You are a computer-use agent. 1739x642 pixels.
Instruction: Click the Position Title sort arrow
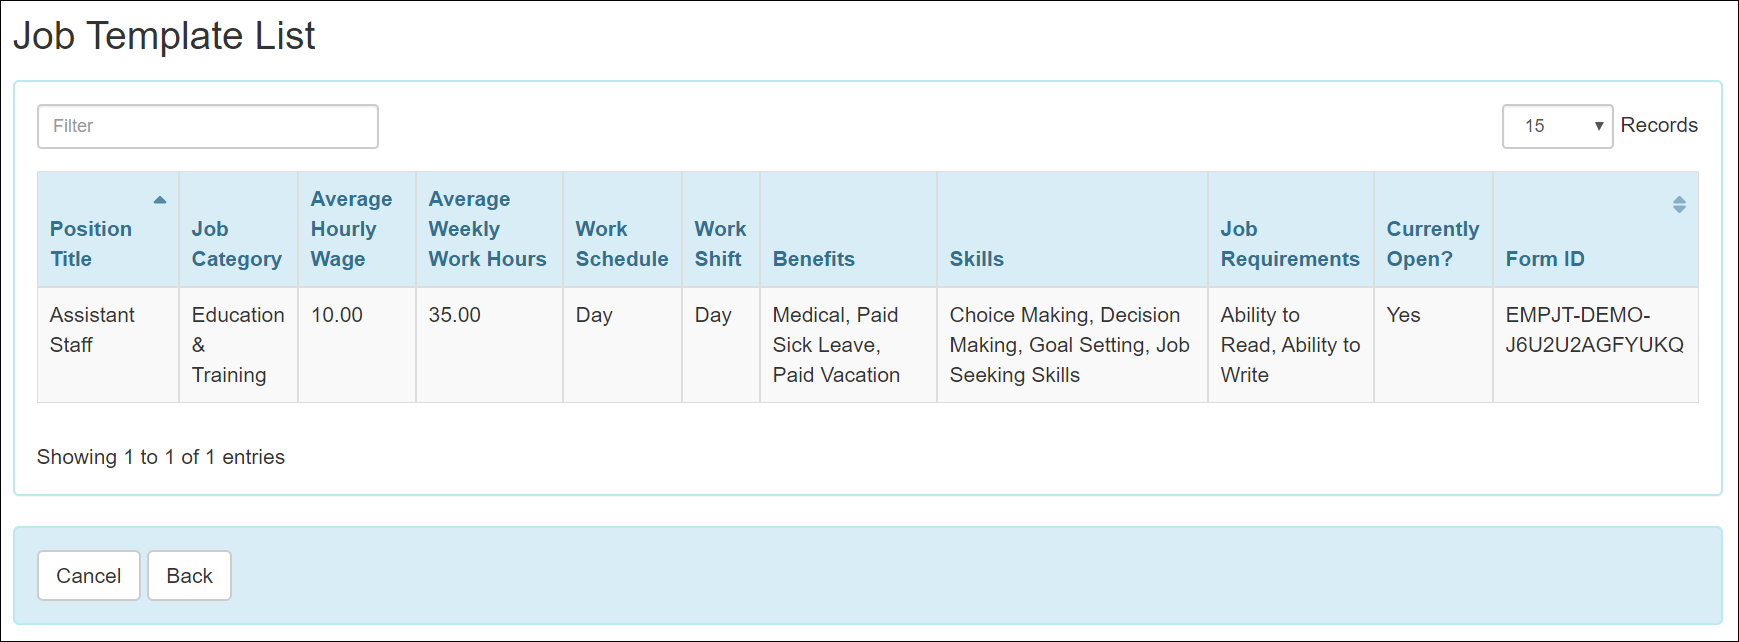(160, 200)
